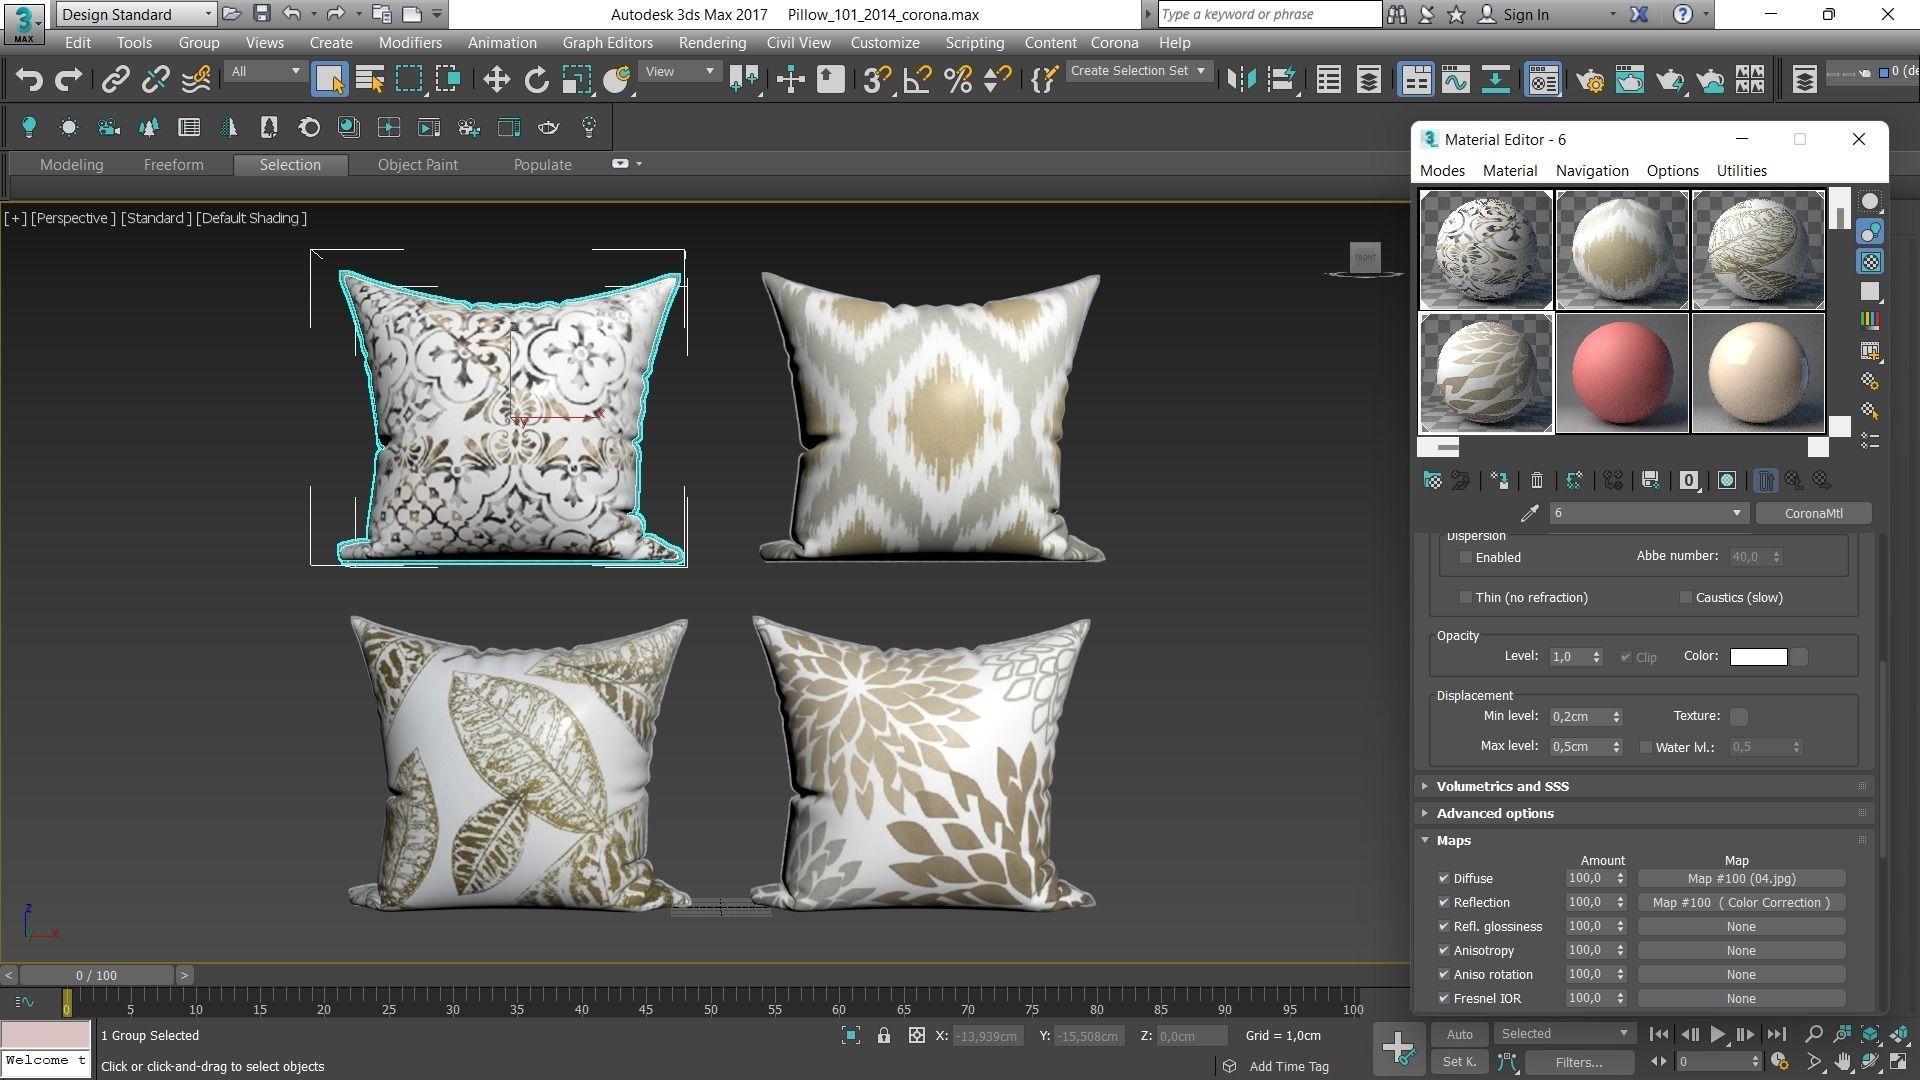Choose the Select and Scale tool
The width and height of the screenshot is (1920, 1080).
(x=576, y=79)
